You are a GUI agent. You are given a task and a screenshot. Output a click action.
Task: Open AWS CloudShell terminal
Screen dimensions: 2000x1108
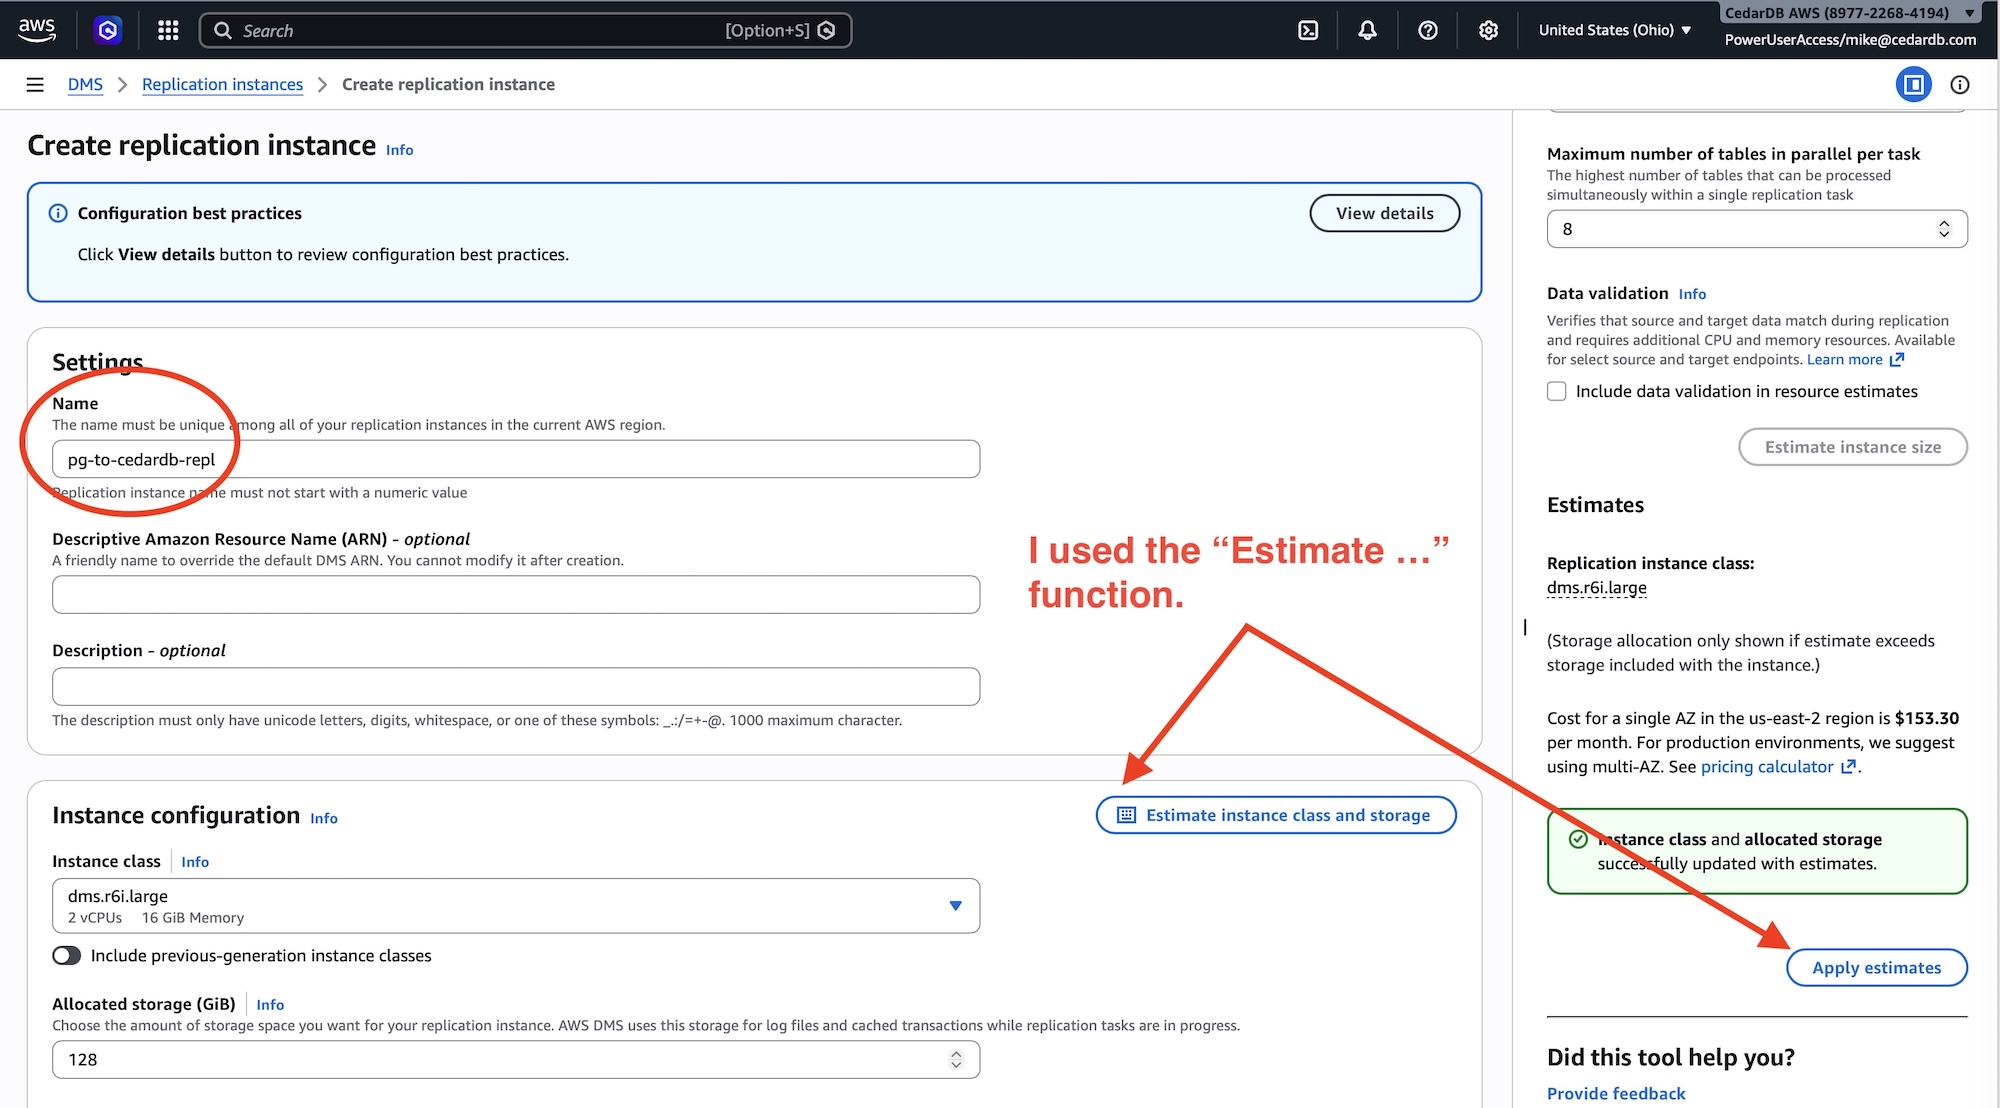click(1307, 30)
